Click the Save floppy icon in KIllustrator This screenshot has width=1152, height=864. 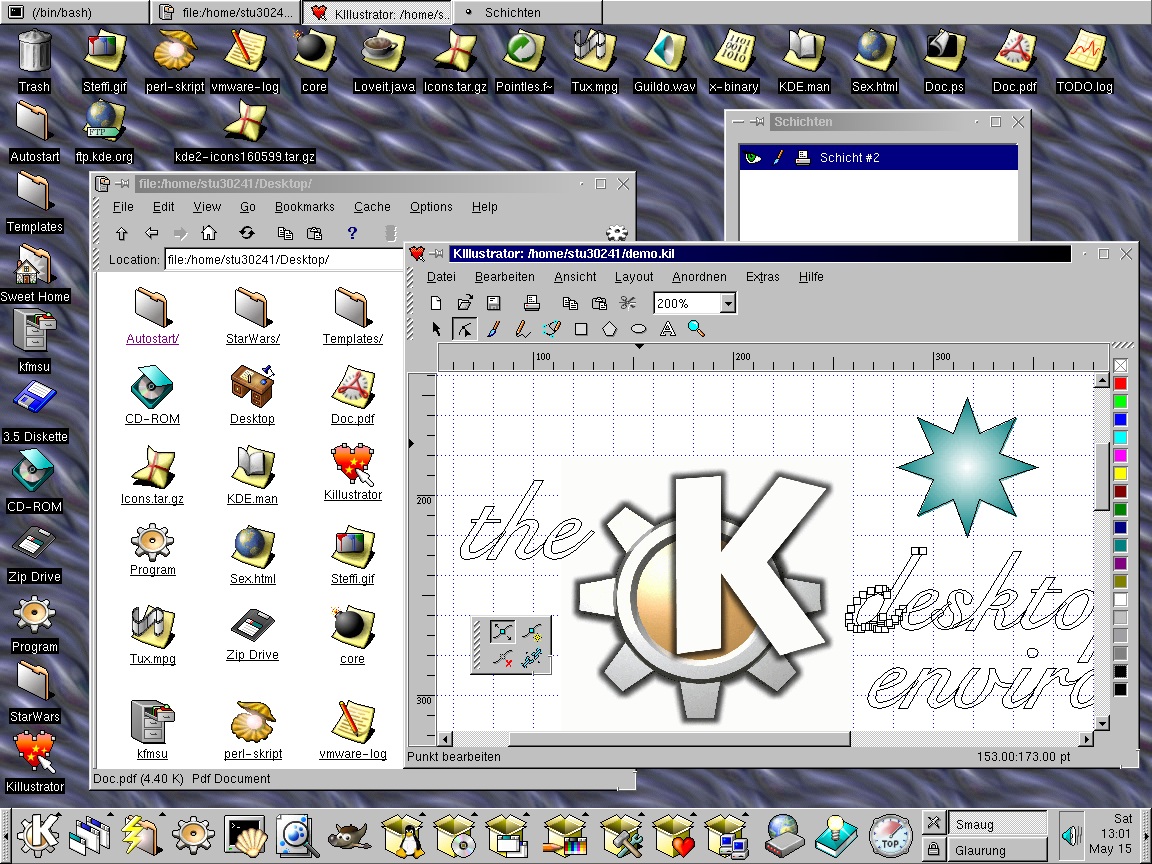pyautogui.click(x=493, y=303)
